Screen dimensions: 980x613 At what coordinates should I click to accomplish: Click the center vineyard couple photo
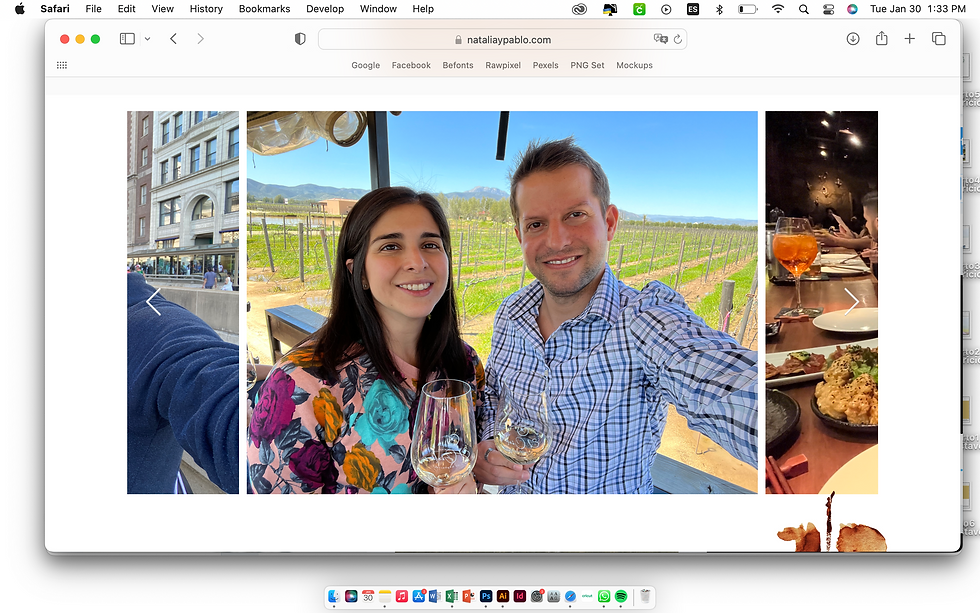click(502, 302)
